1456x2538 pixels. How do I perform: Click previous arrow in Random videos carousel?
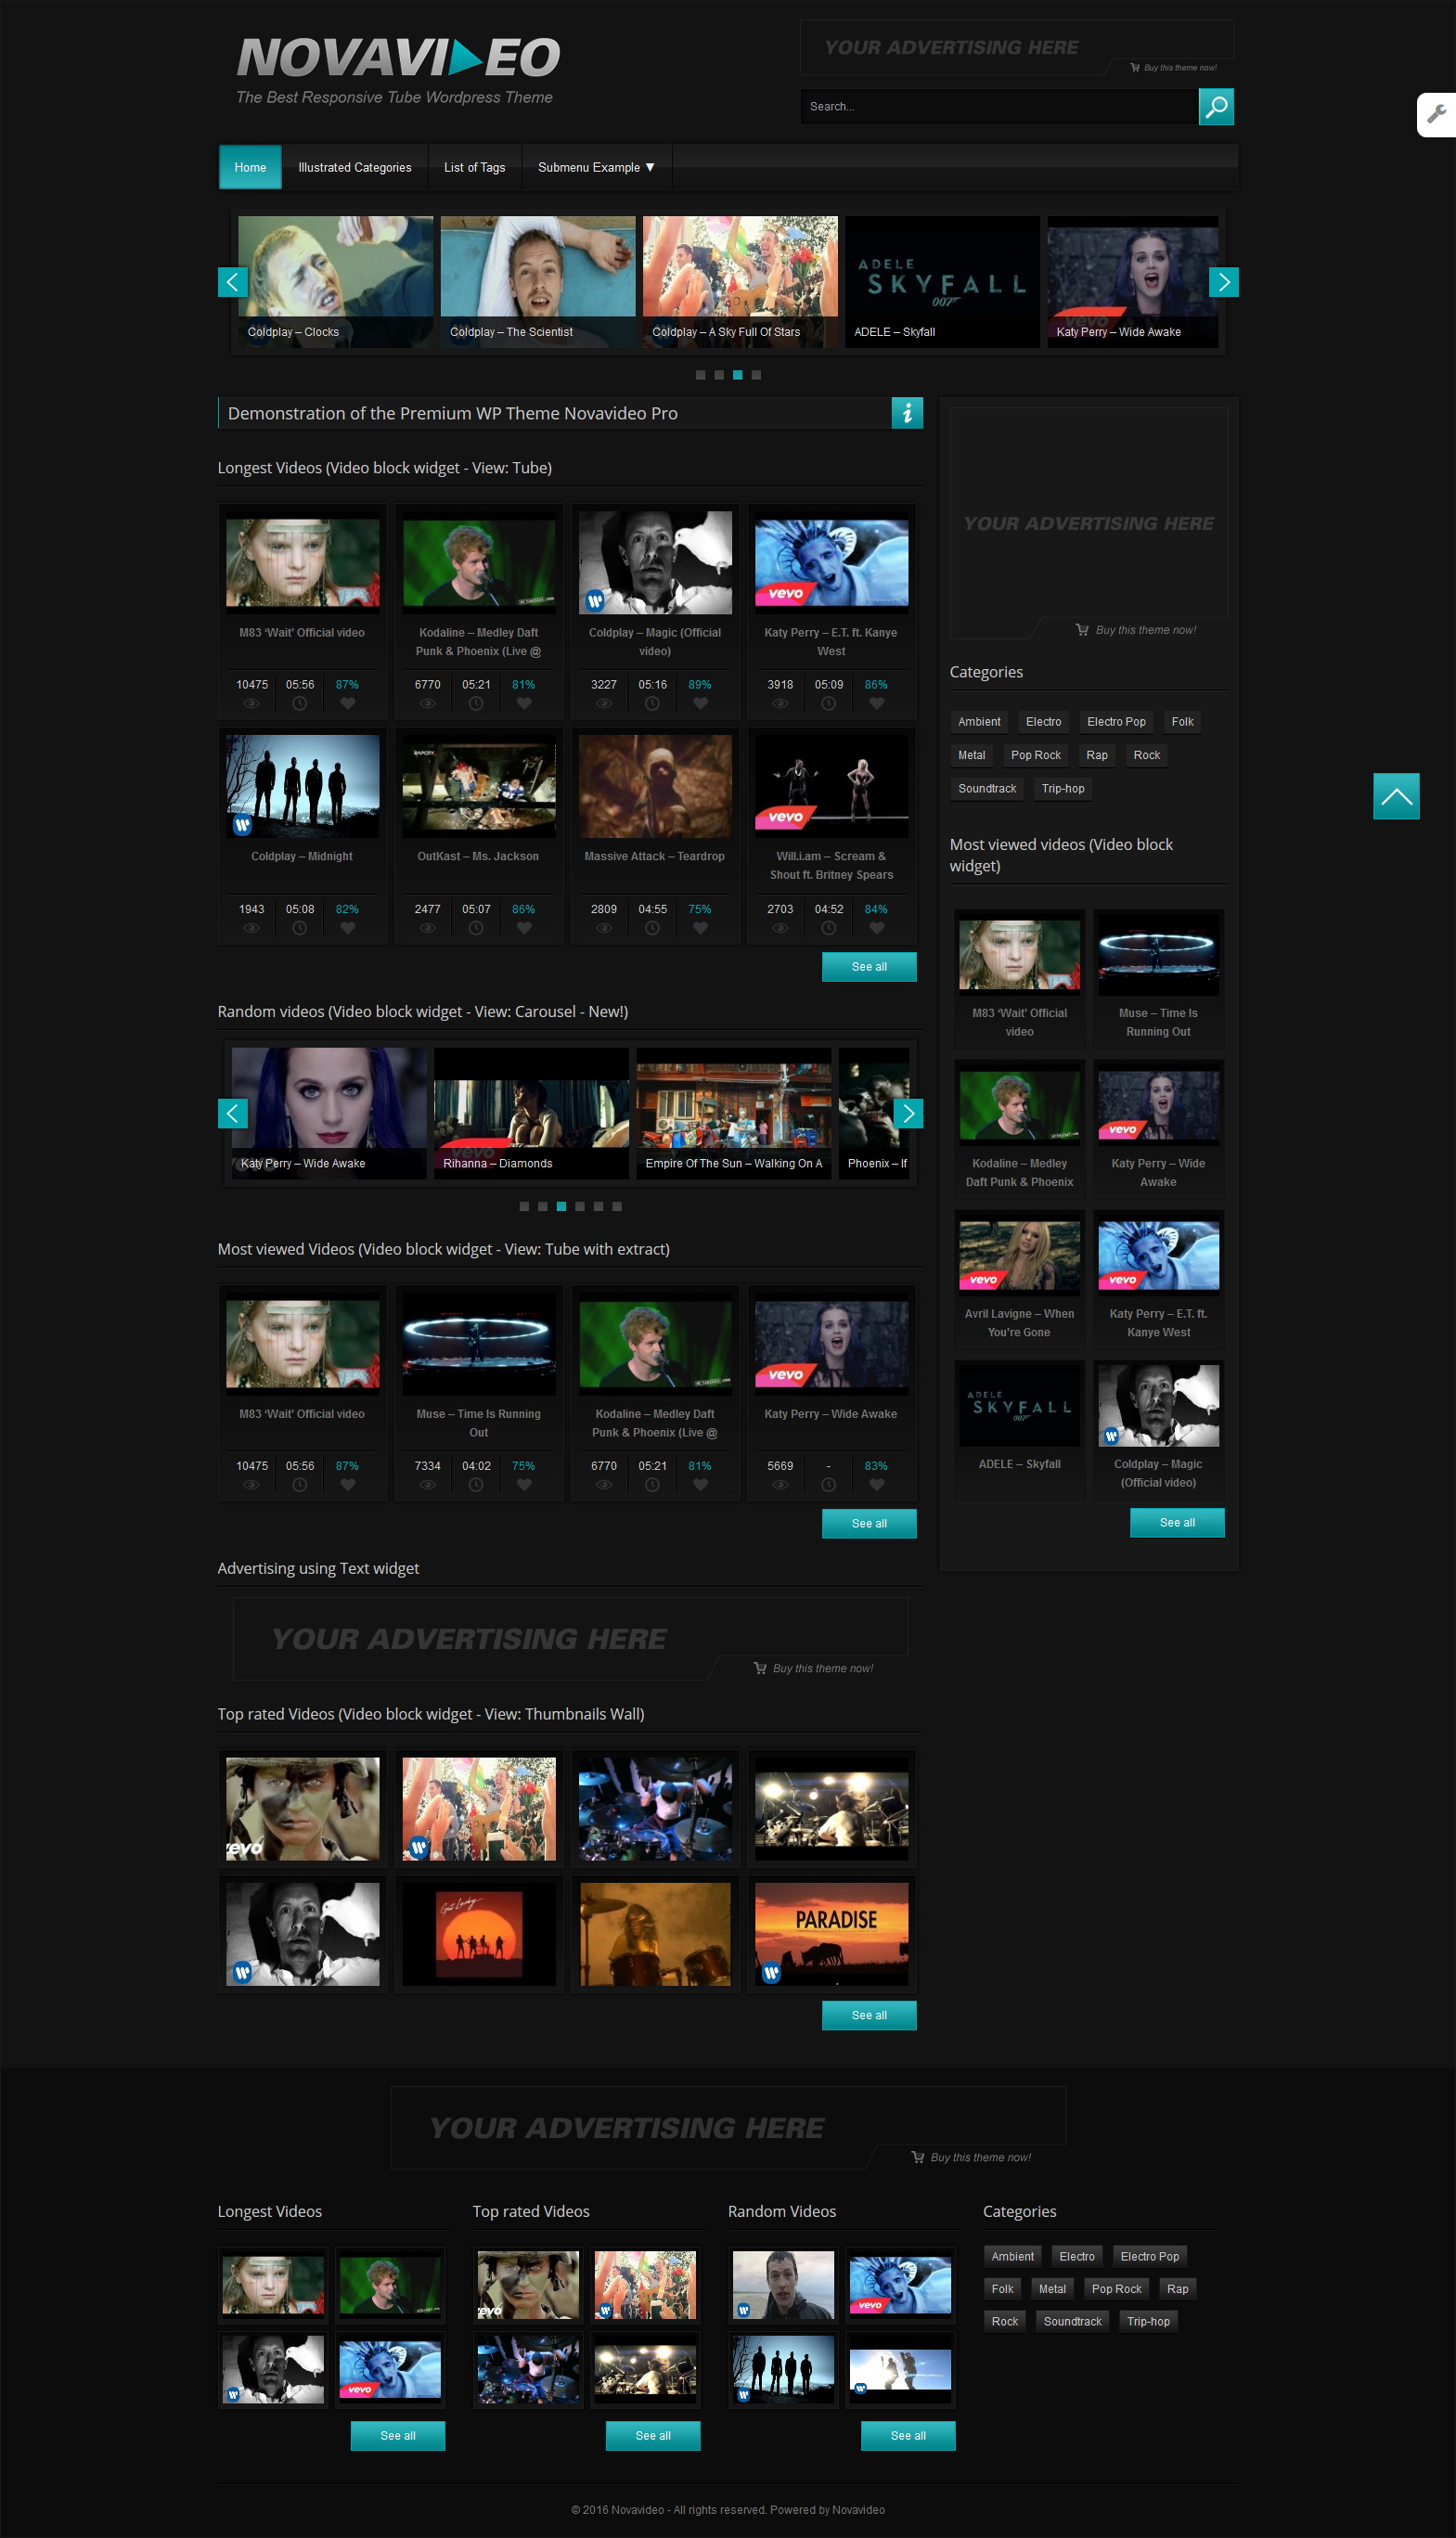click(233, 1113)
